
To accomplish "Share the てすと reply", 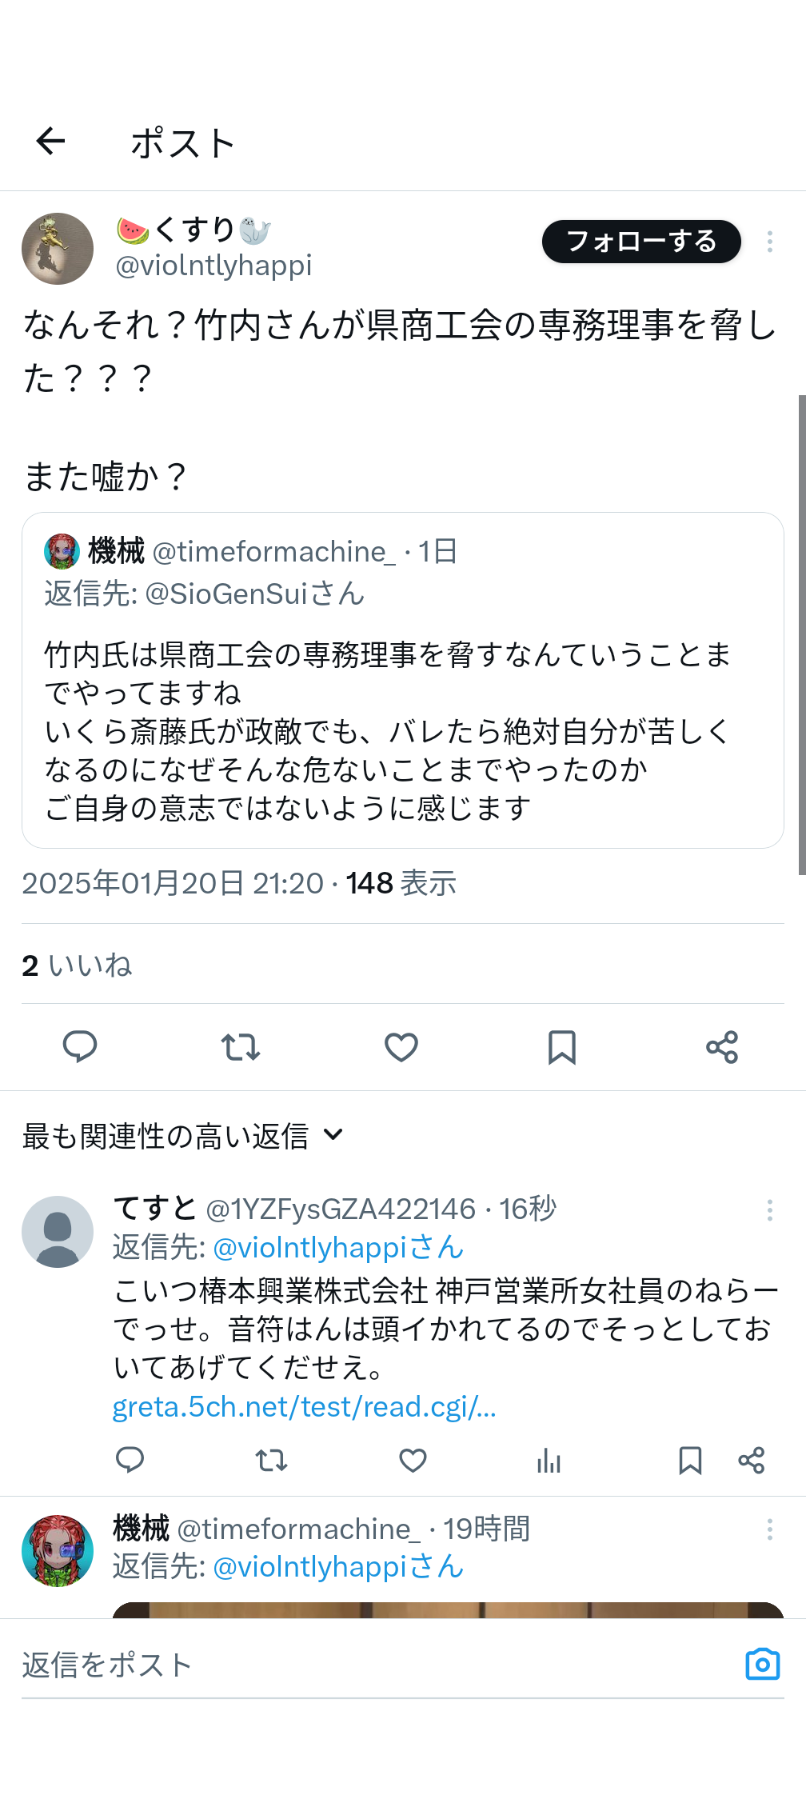I will coord(751,1461).
